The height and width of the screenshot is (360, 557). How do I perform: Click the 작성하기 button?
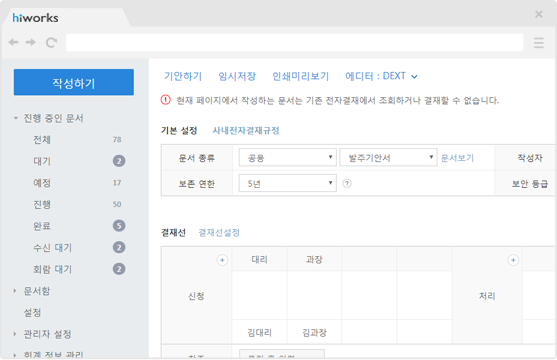pos(74,82)
